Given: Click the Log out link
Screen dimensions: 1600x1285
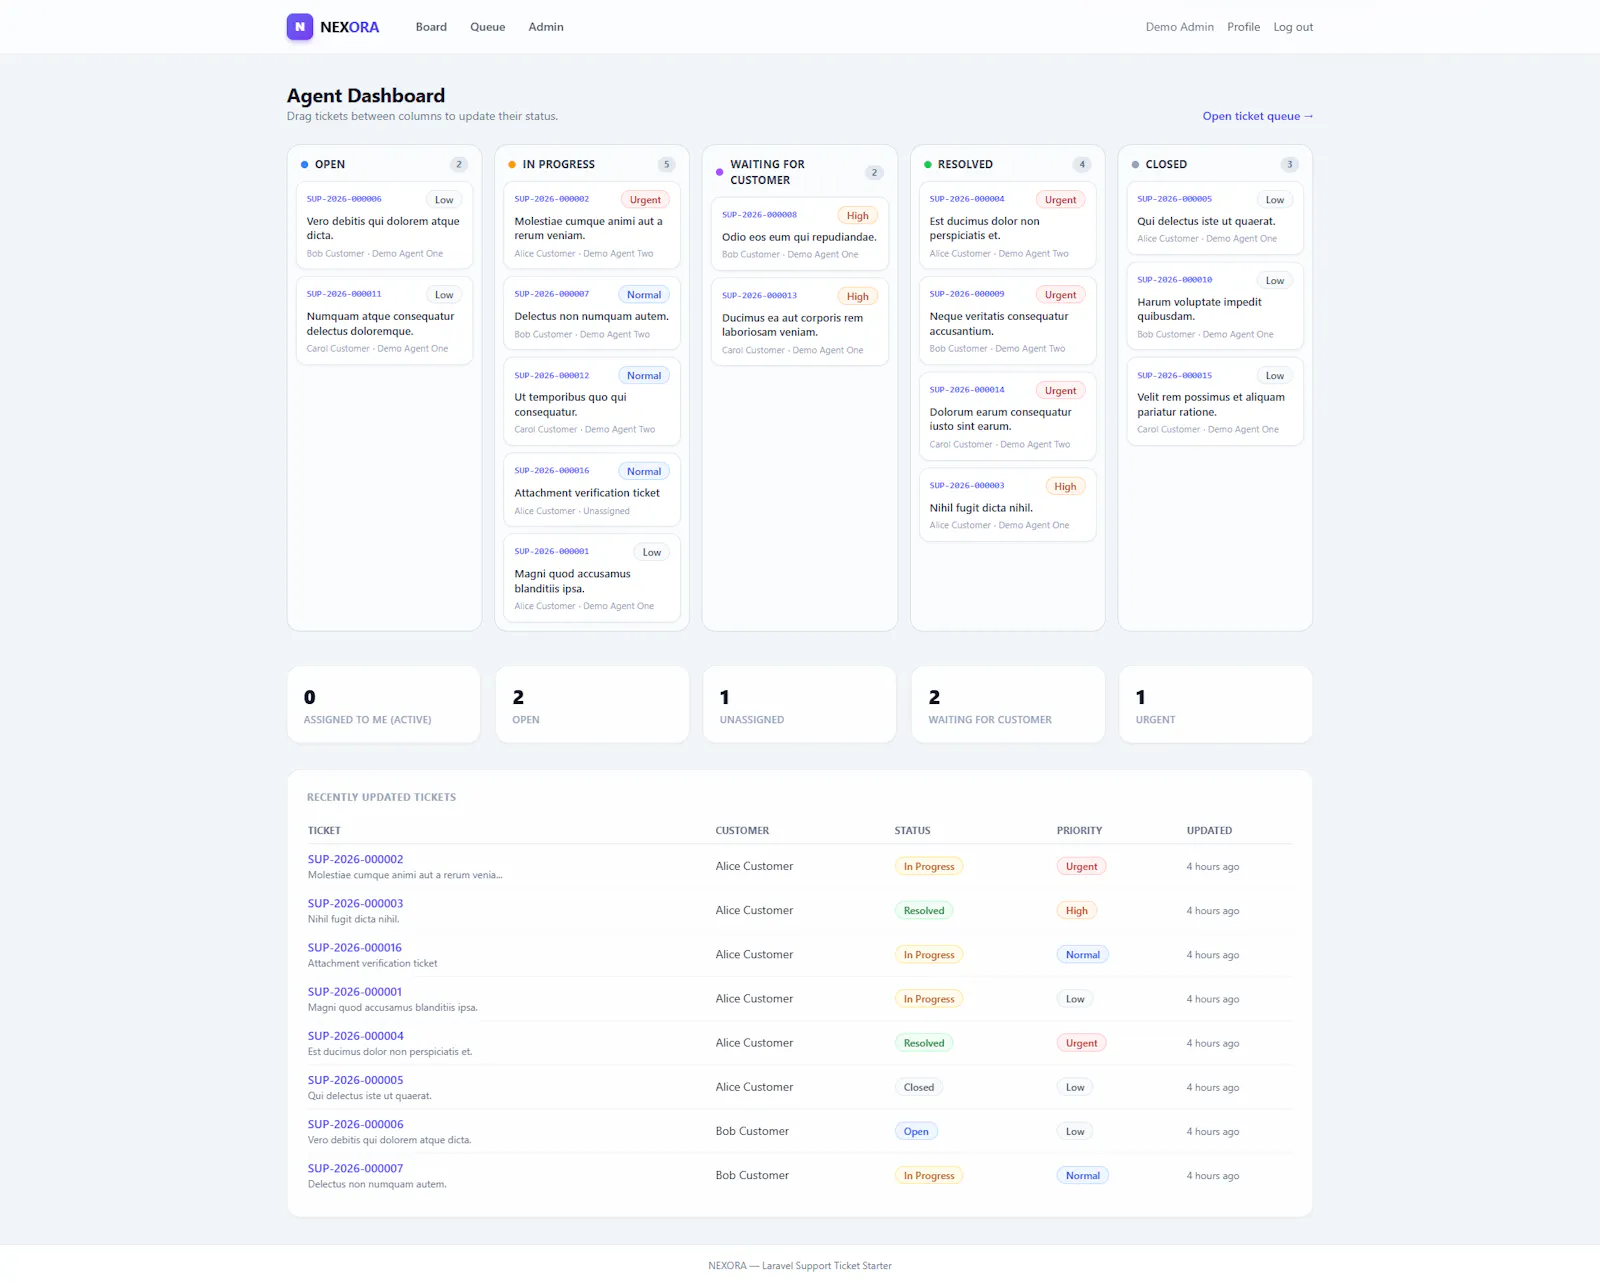Looking at the screenshot, I should 1293,27.
